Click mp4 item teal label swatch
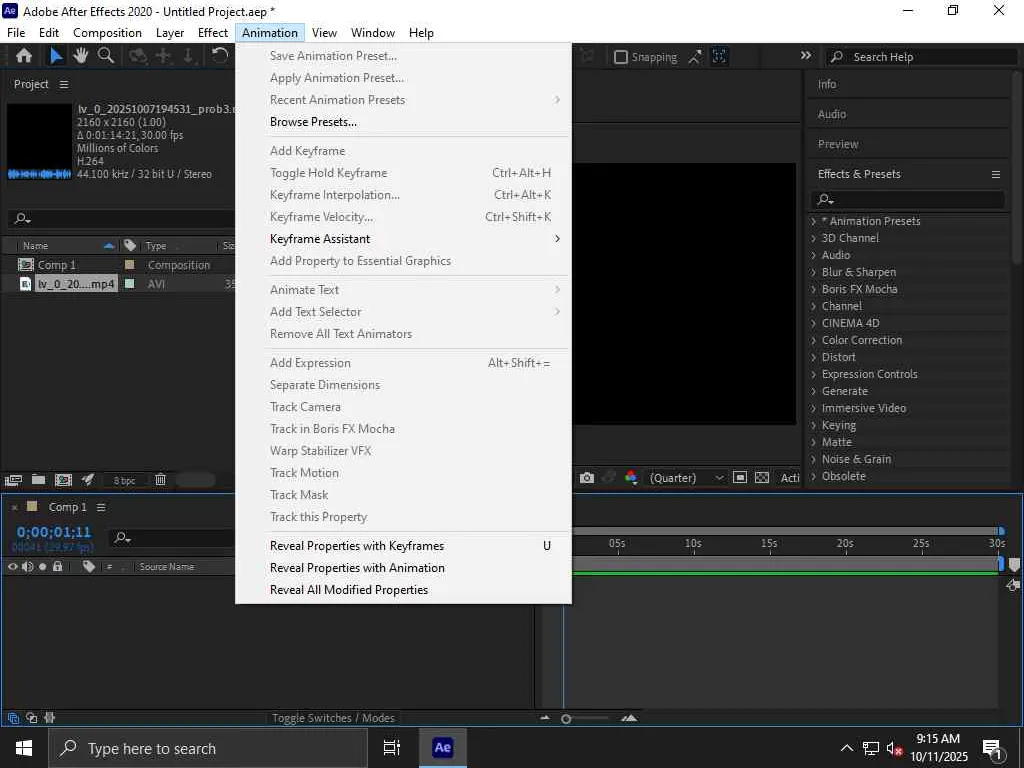Viewport: 1024px width, 768px height. (x=129, y=284)
